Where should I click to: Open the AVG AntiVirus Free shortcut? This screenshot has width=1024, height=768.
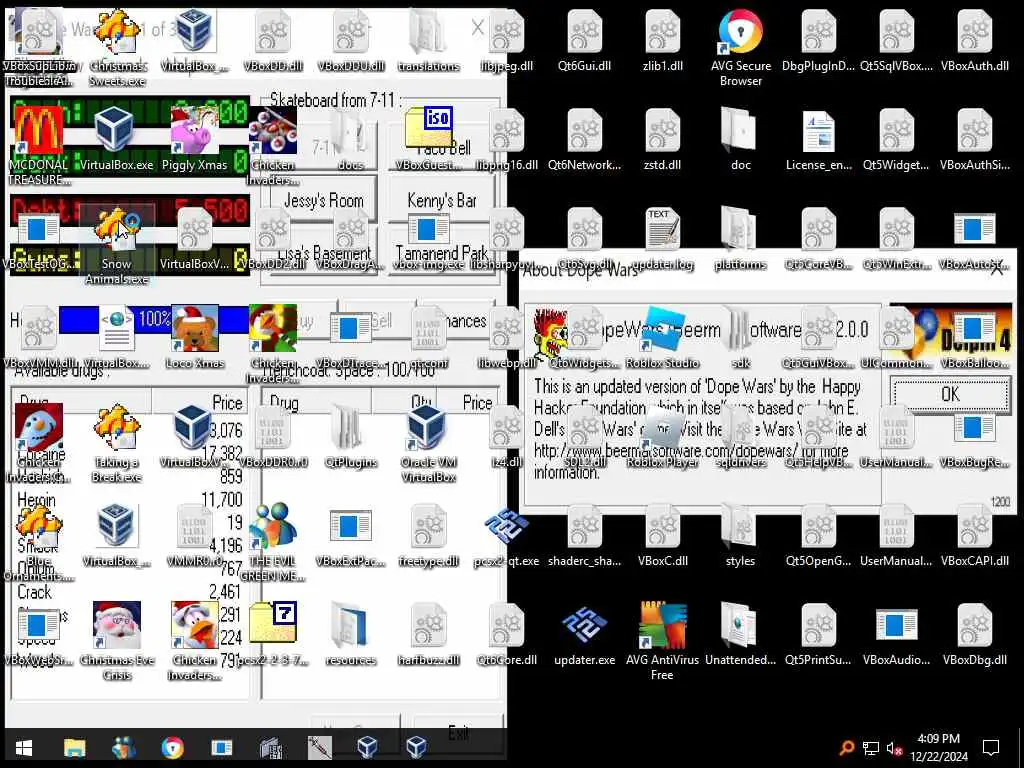(x=662, y=641)
